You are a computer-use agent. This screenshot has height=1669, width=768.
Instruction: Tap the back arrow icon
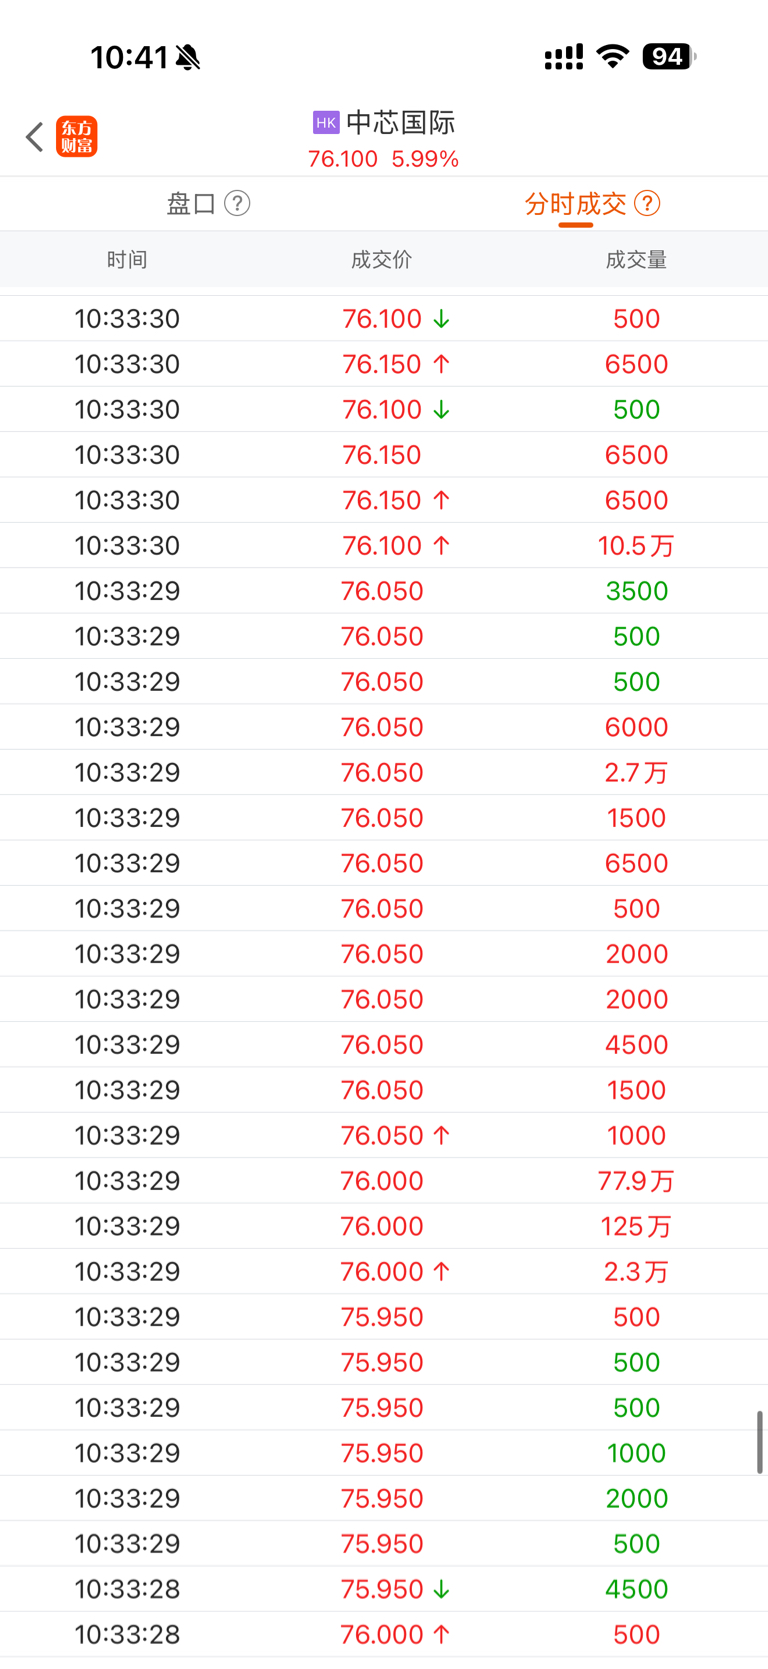coord(35,137)
